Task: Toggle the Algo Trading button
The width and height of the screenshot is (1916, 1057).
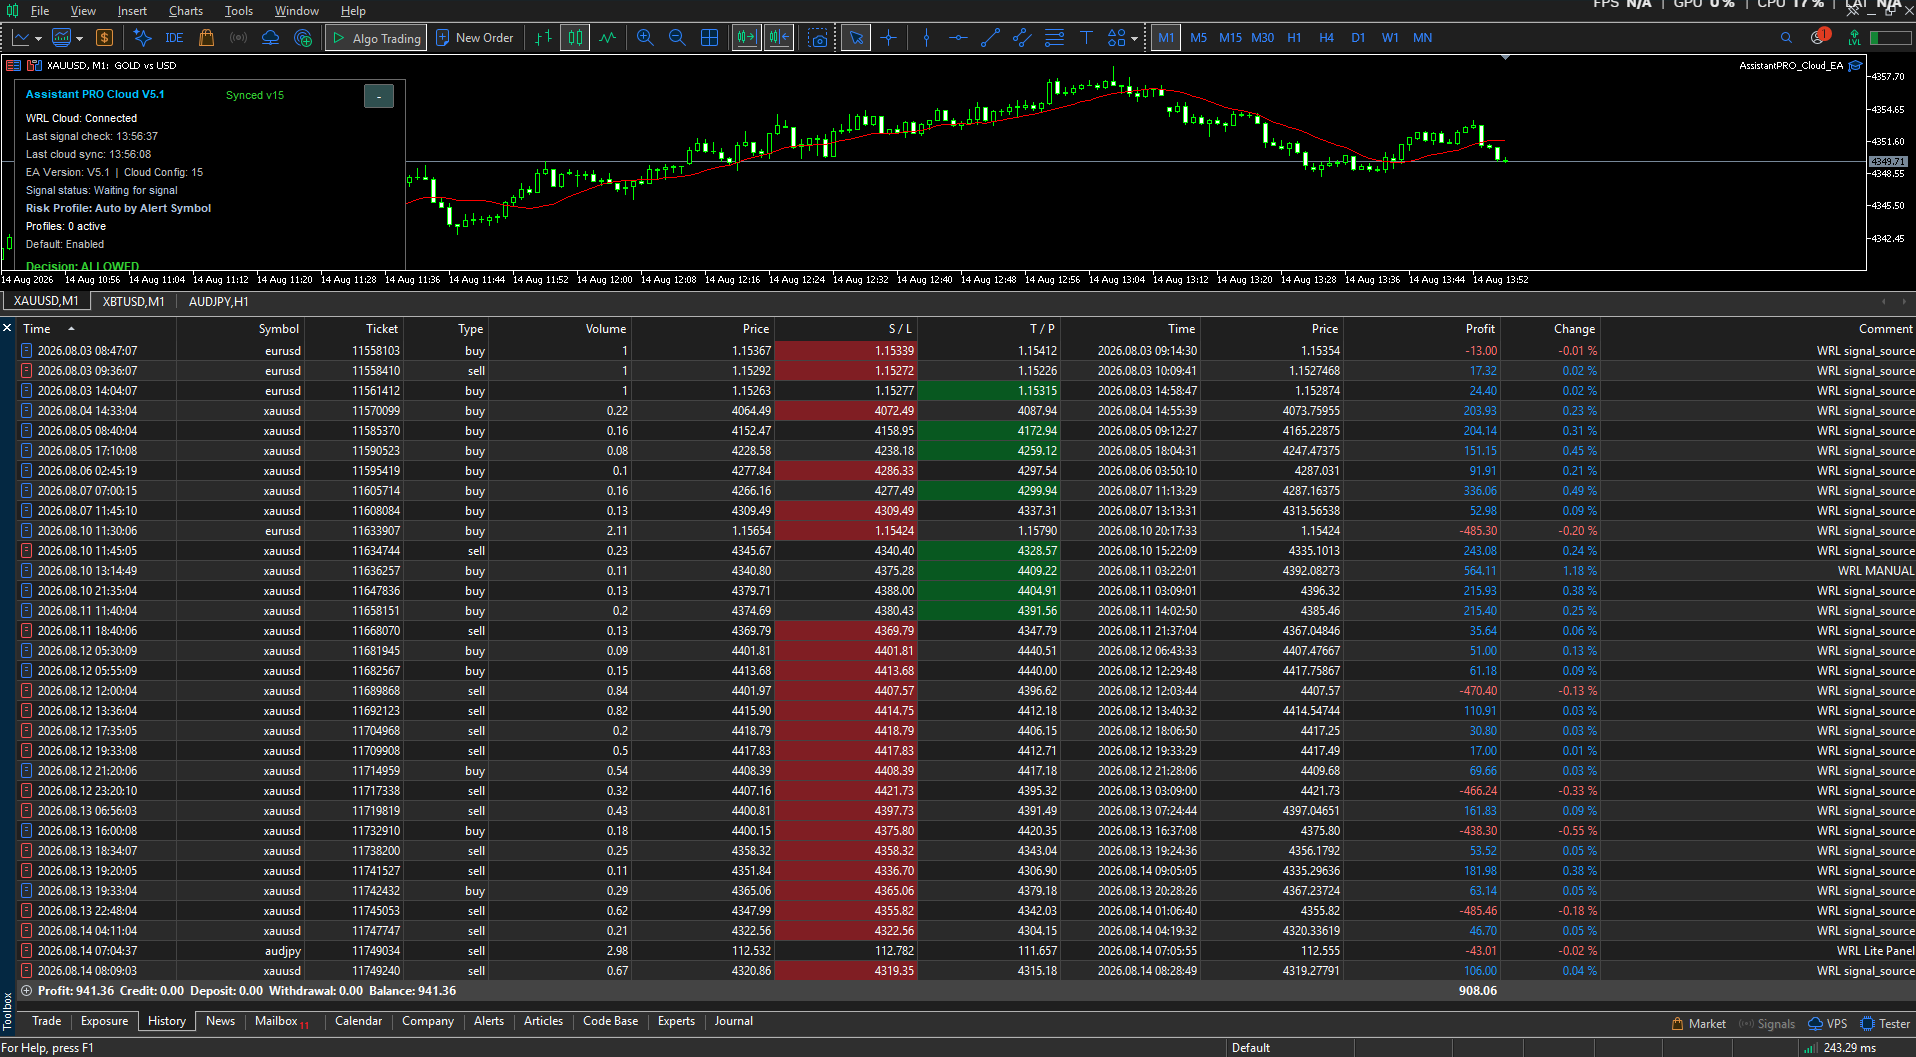Action: tap(376, 38)
